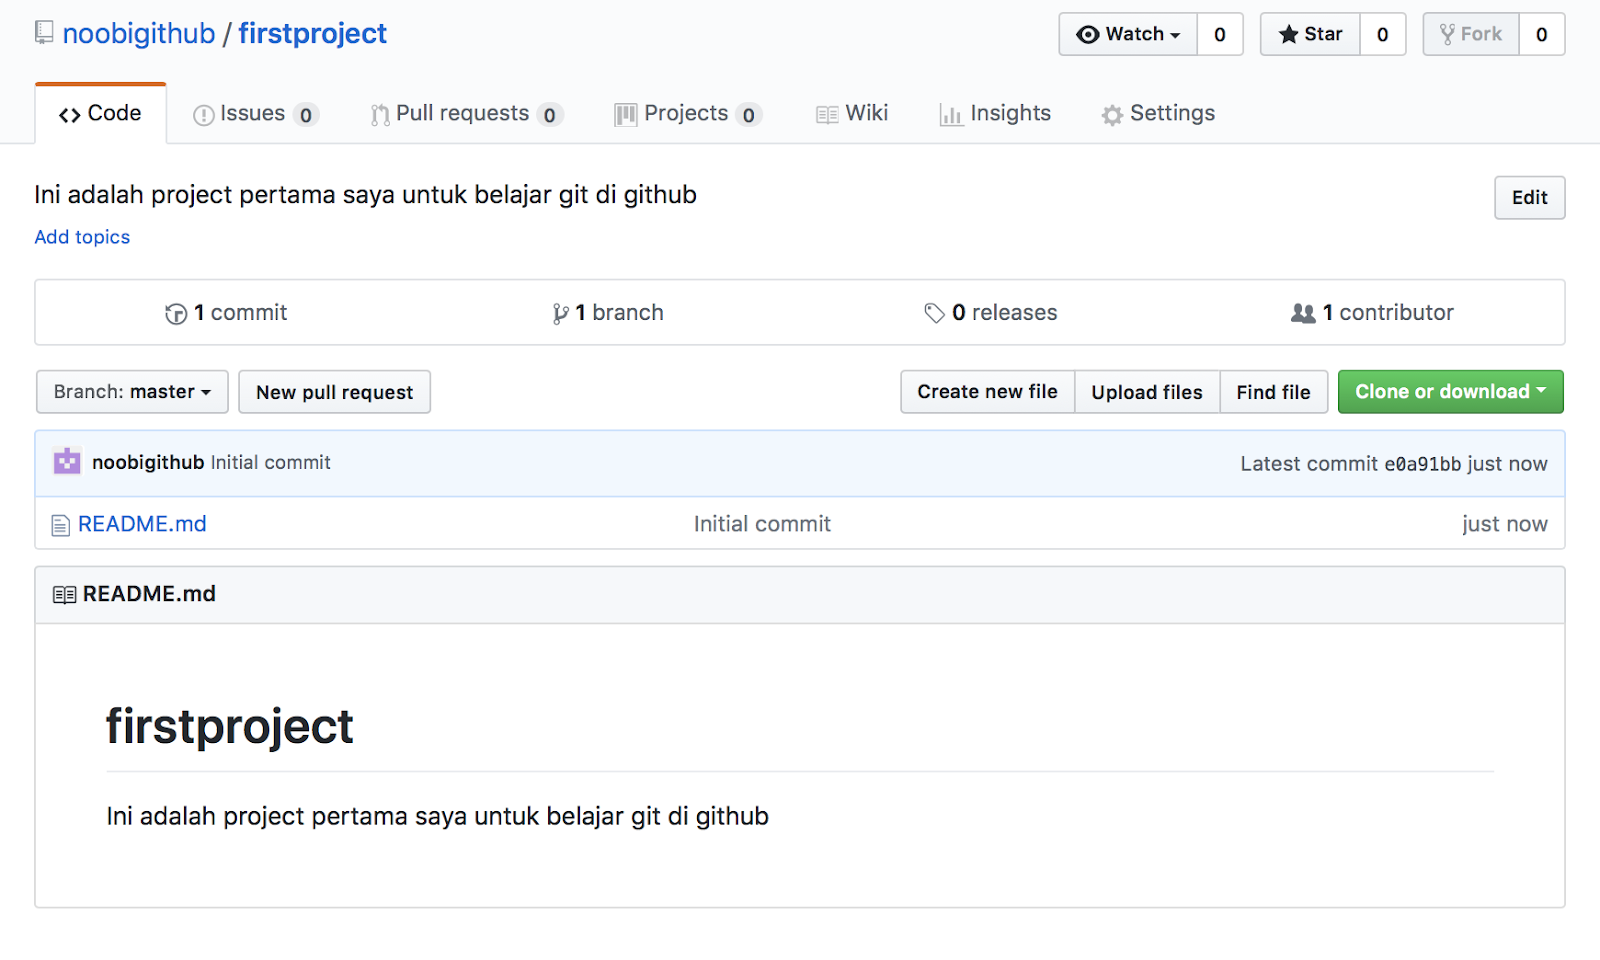Click the noobigithub avatar icon
The image size is (1600, 960).
click(67, 462)
